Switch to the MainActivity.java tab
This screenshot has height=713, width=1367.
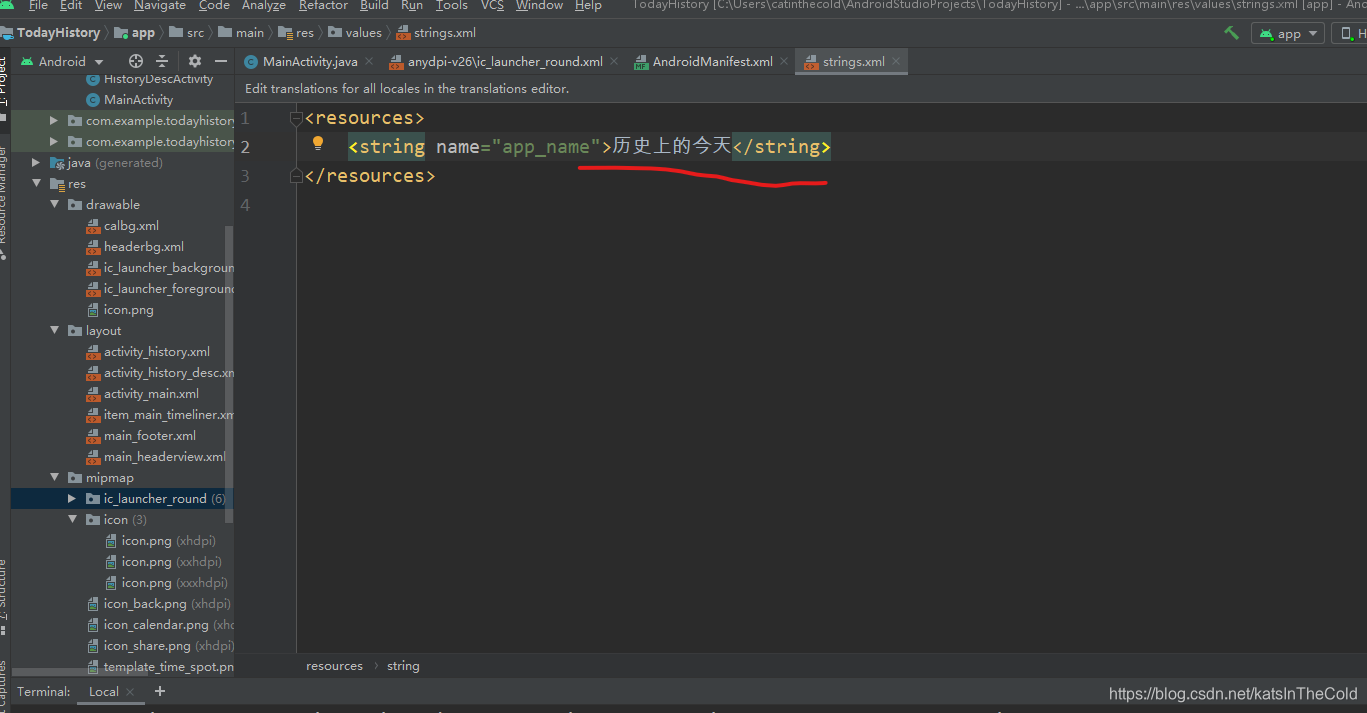pos(309,61)
